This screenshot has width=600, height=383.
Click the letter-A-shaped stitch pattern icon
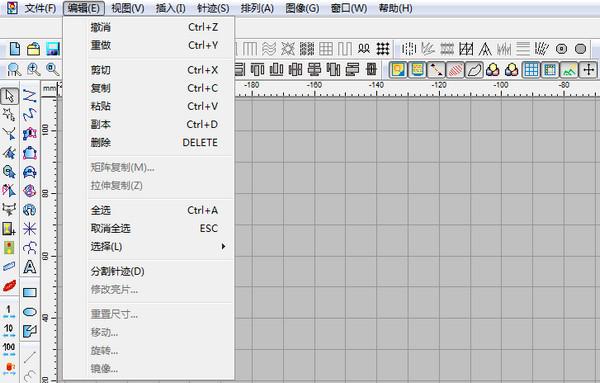(485, 49)
